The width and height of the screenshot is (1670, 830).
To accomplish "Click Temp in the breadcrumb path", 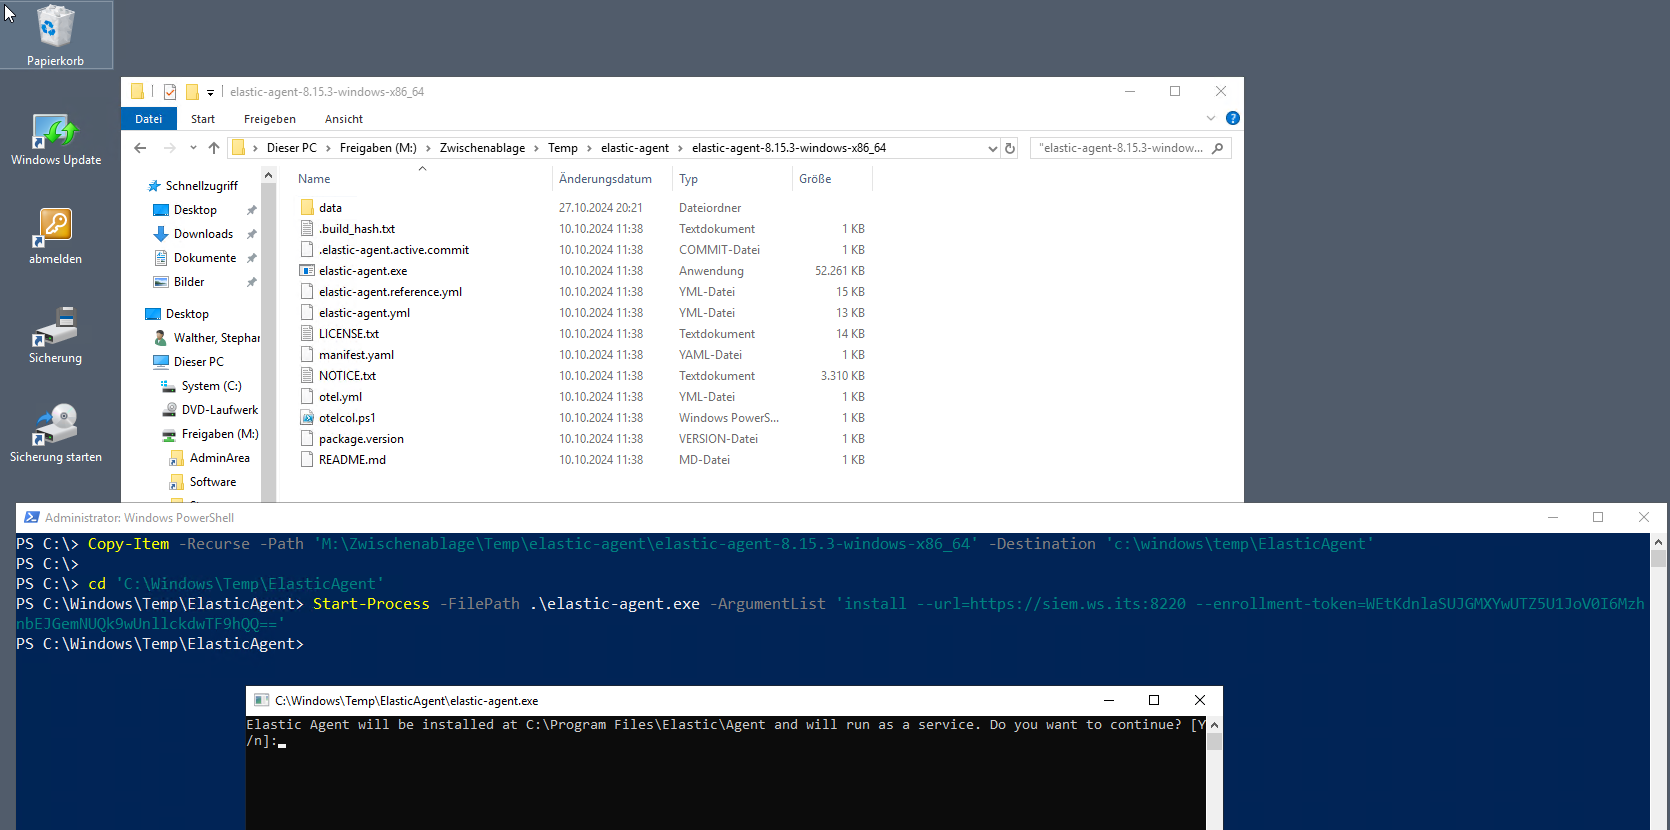I will 563,148.
